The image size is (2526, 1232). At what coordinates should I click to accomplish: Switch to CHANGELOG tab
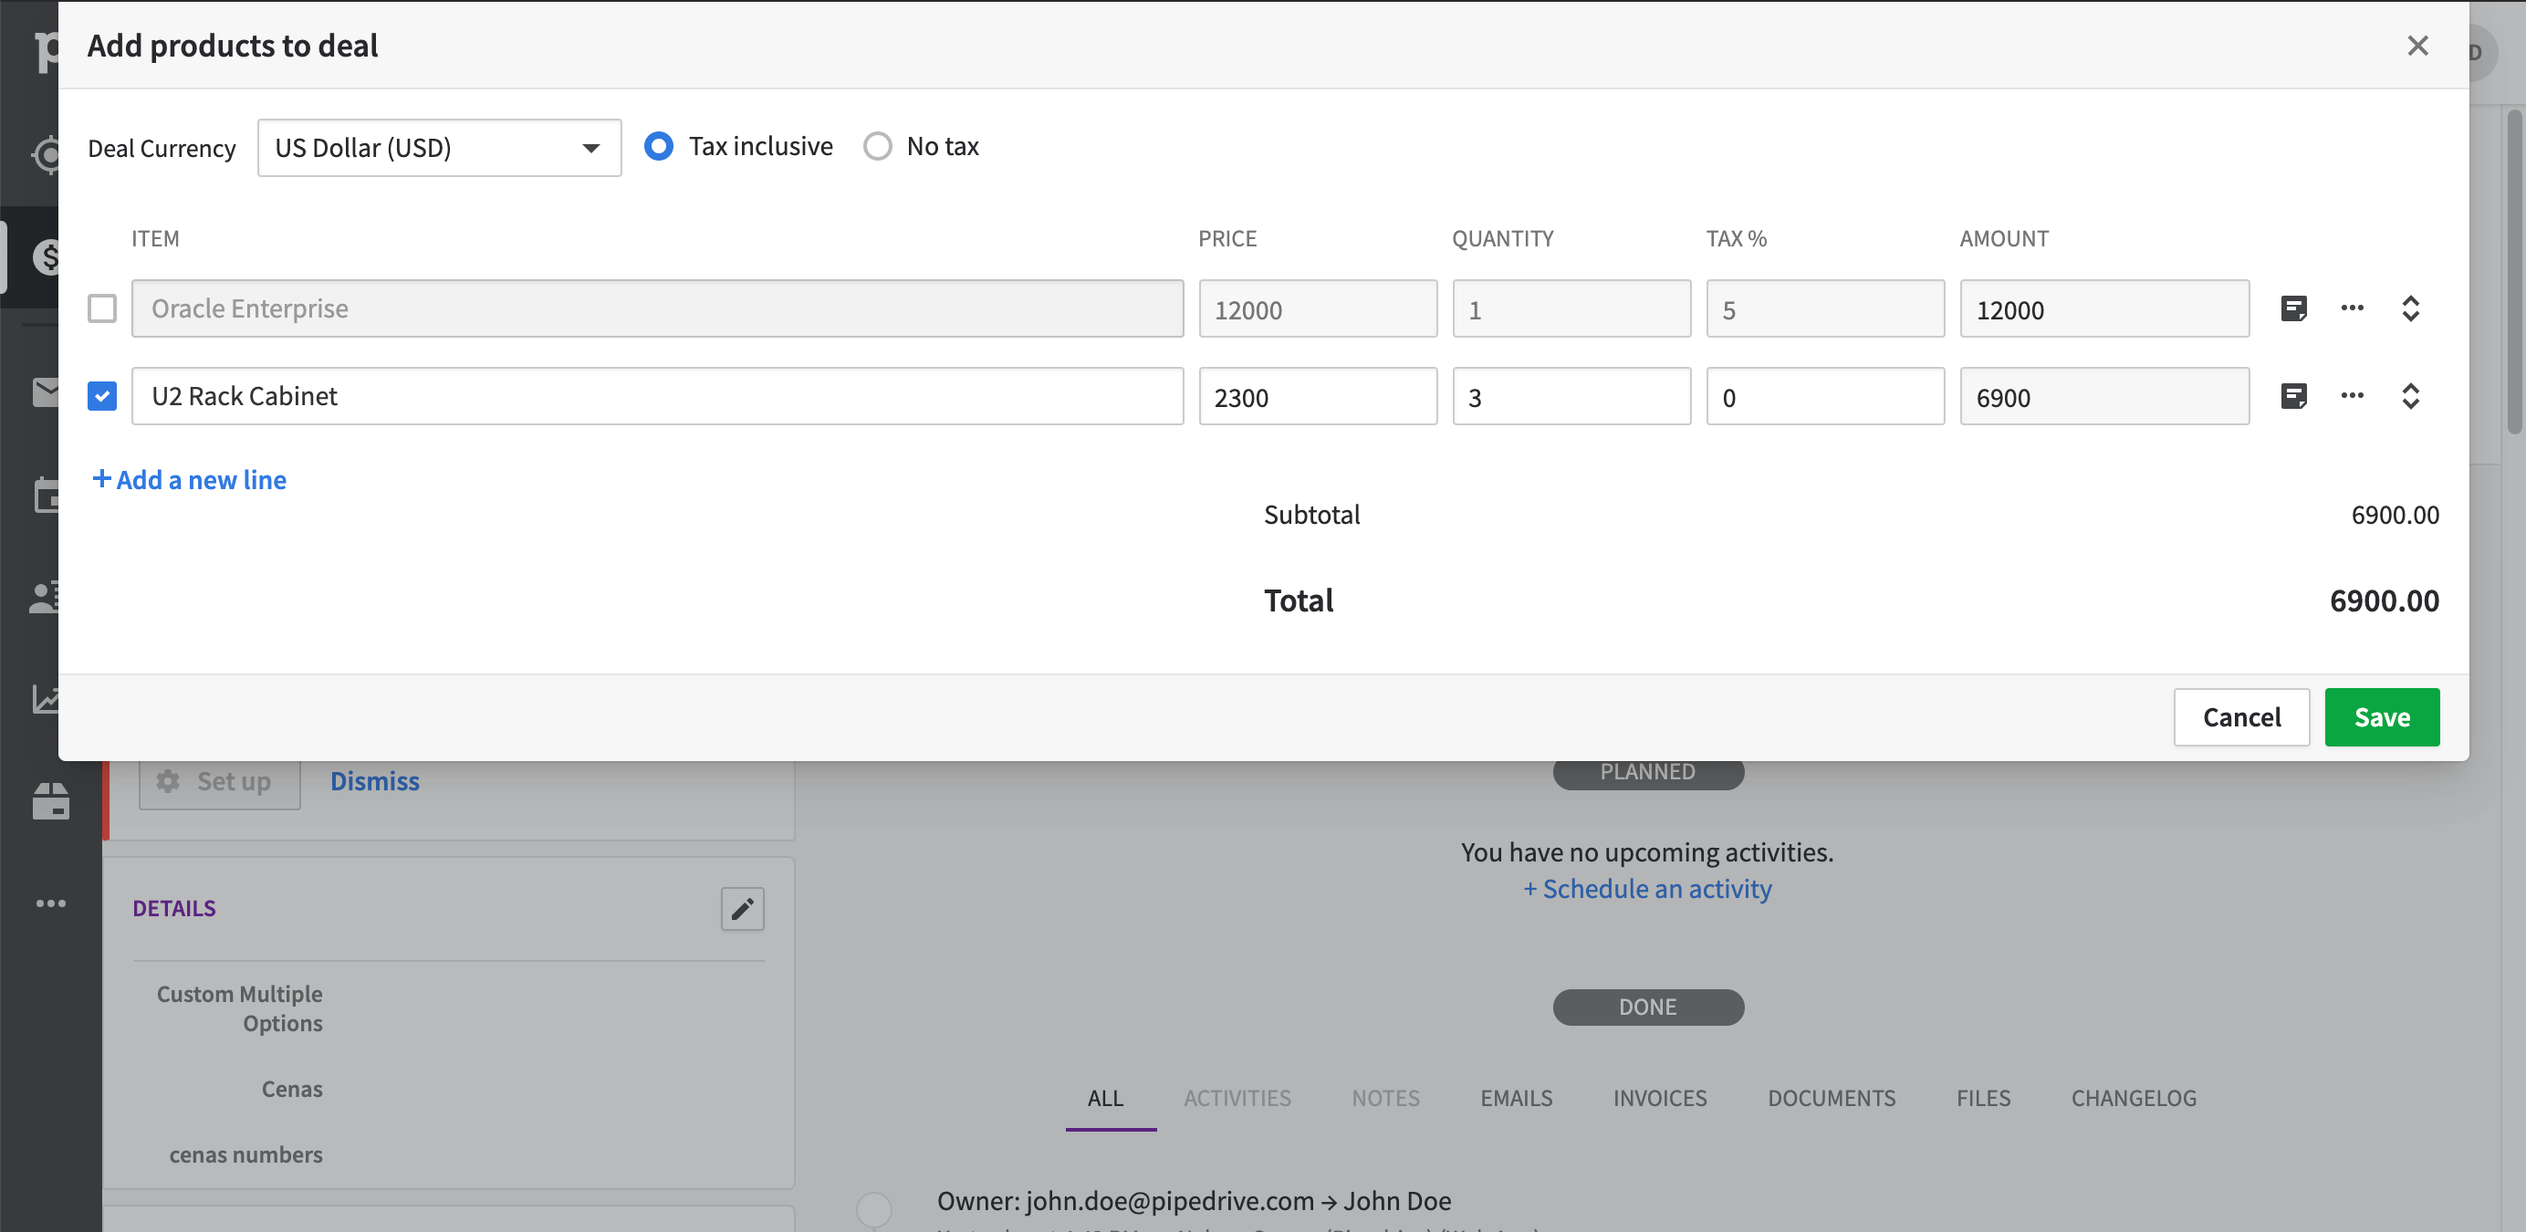[x=2134, y=1098]
